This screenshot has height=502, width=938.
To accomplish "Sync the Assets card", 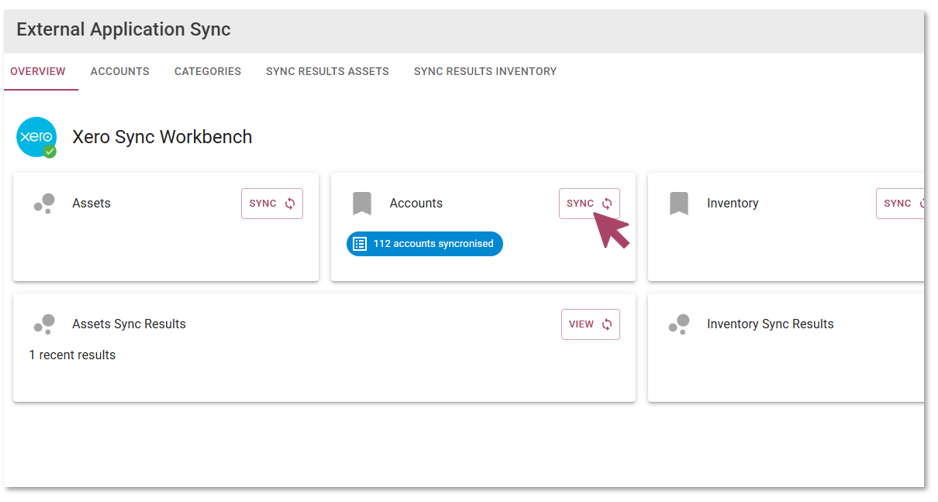I will [272, 203].
